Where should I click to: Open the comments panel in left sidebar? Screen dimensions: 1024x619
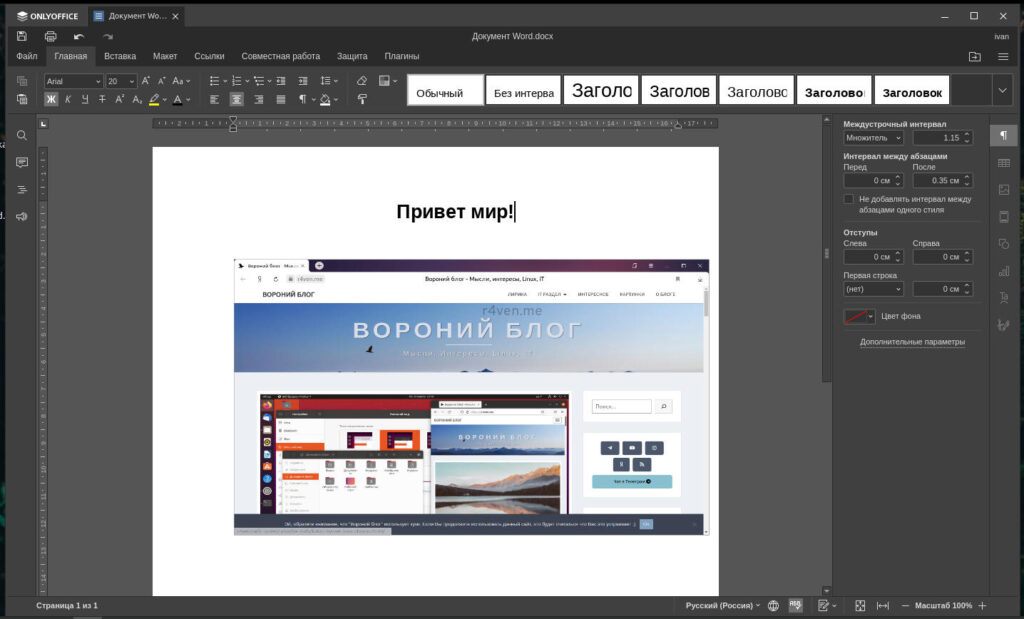pyautogui.click(x=22, y=162)
